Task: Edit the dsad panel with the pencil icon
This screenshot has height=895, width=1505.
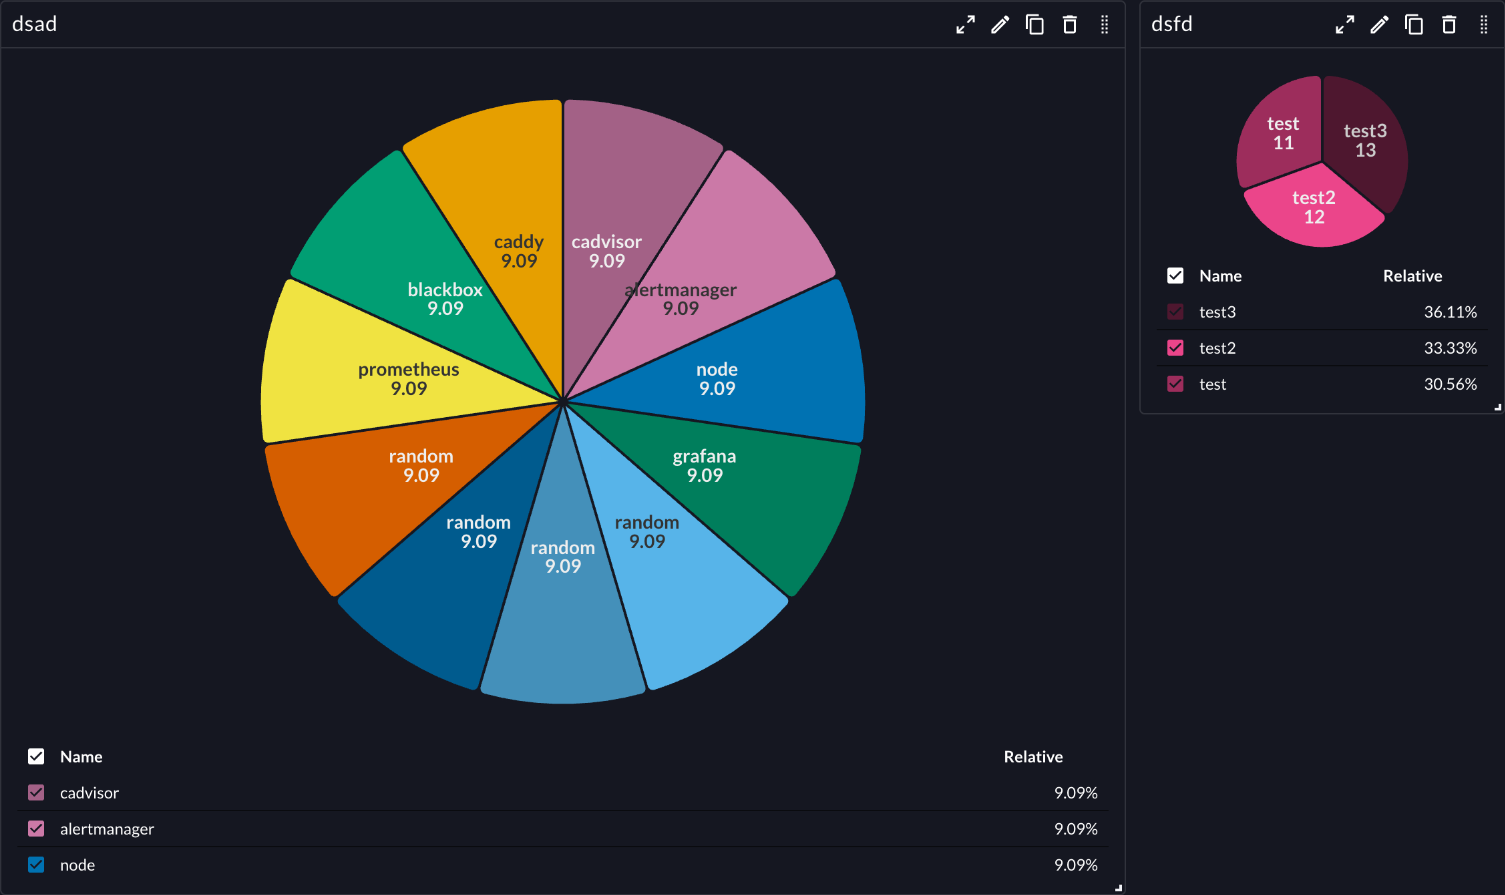Action: tap(1000, 24)
